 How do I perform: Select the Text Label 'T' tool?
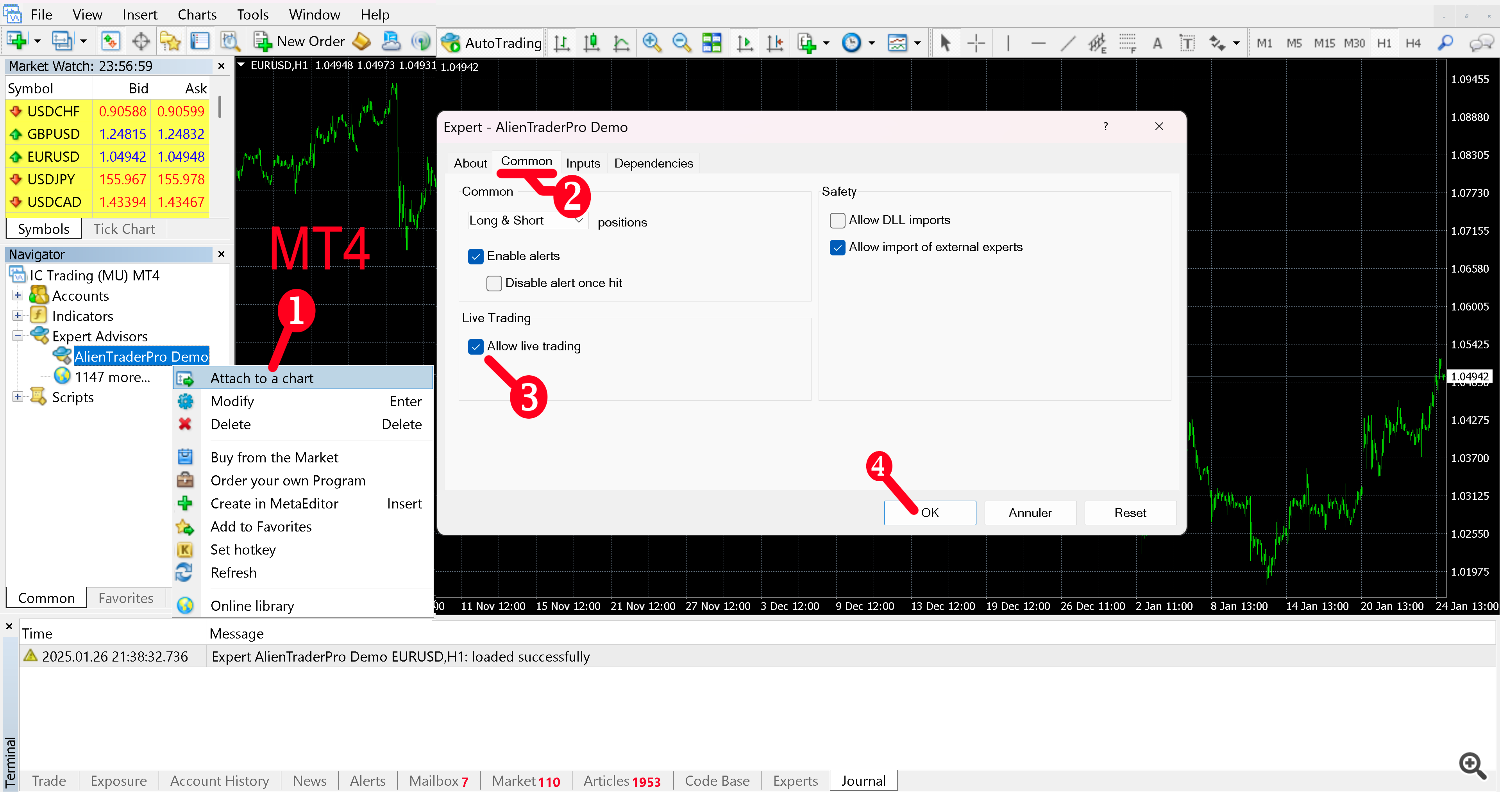click(x=1187, y=43)
